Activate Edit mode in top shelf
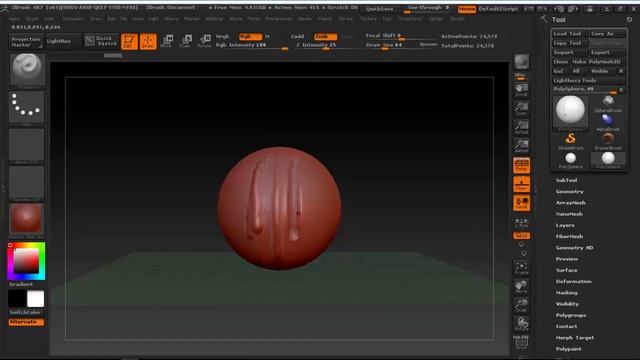640x360 pixels. click(129, 41)
